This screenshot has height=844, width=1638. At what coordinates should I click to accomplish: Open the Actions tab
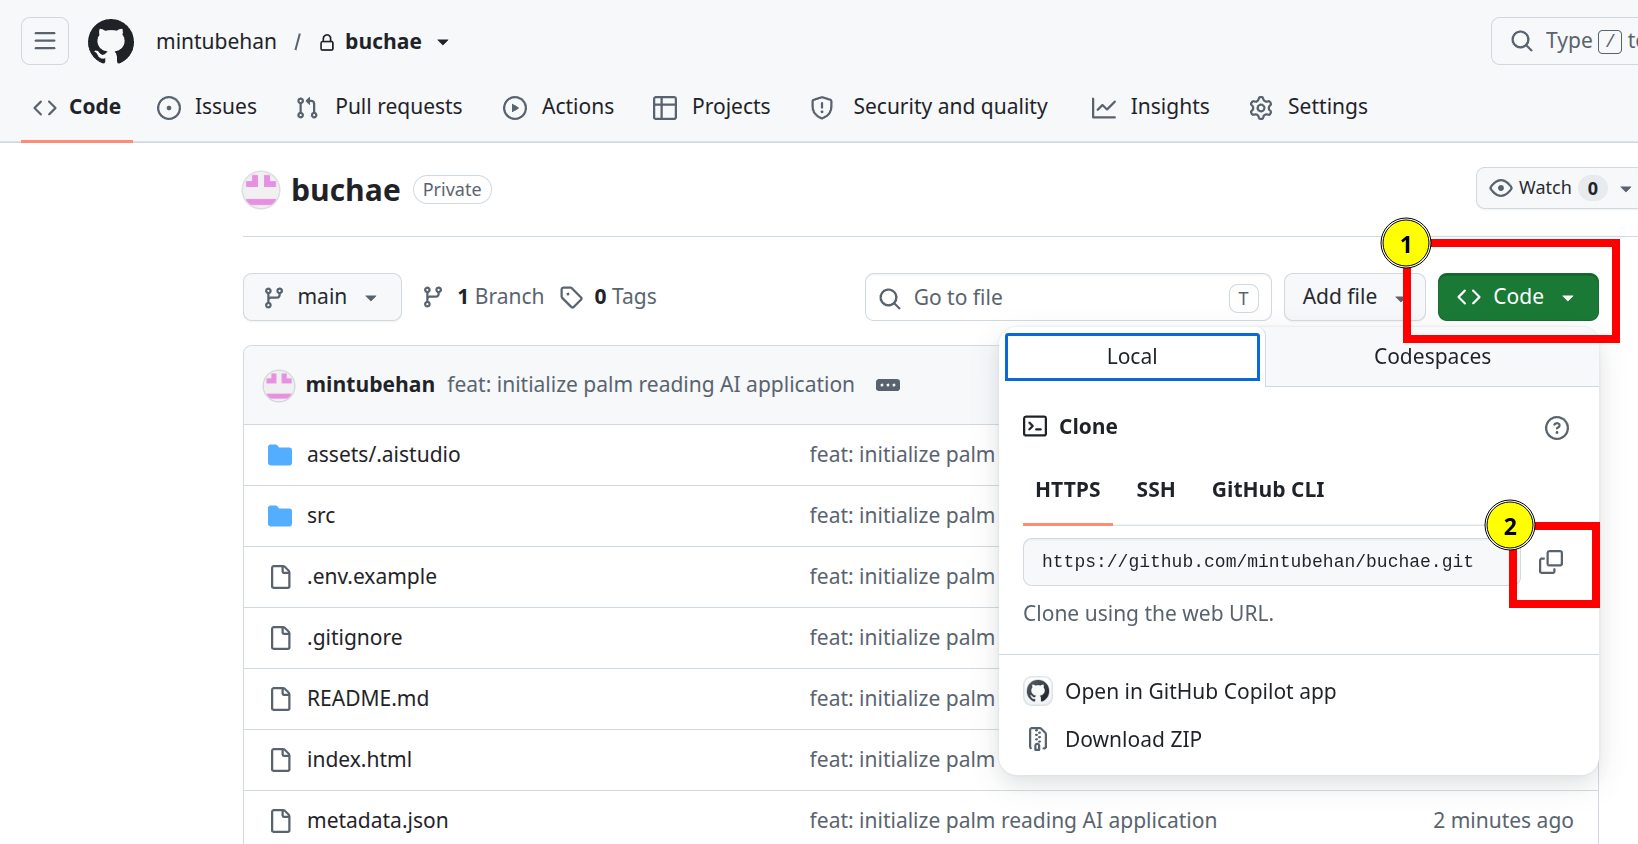(x=559, y=107)
